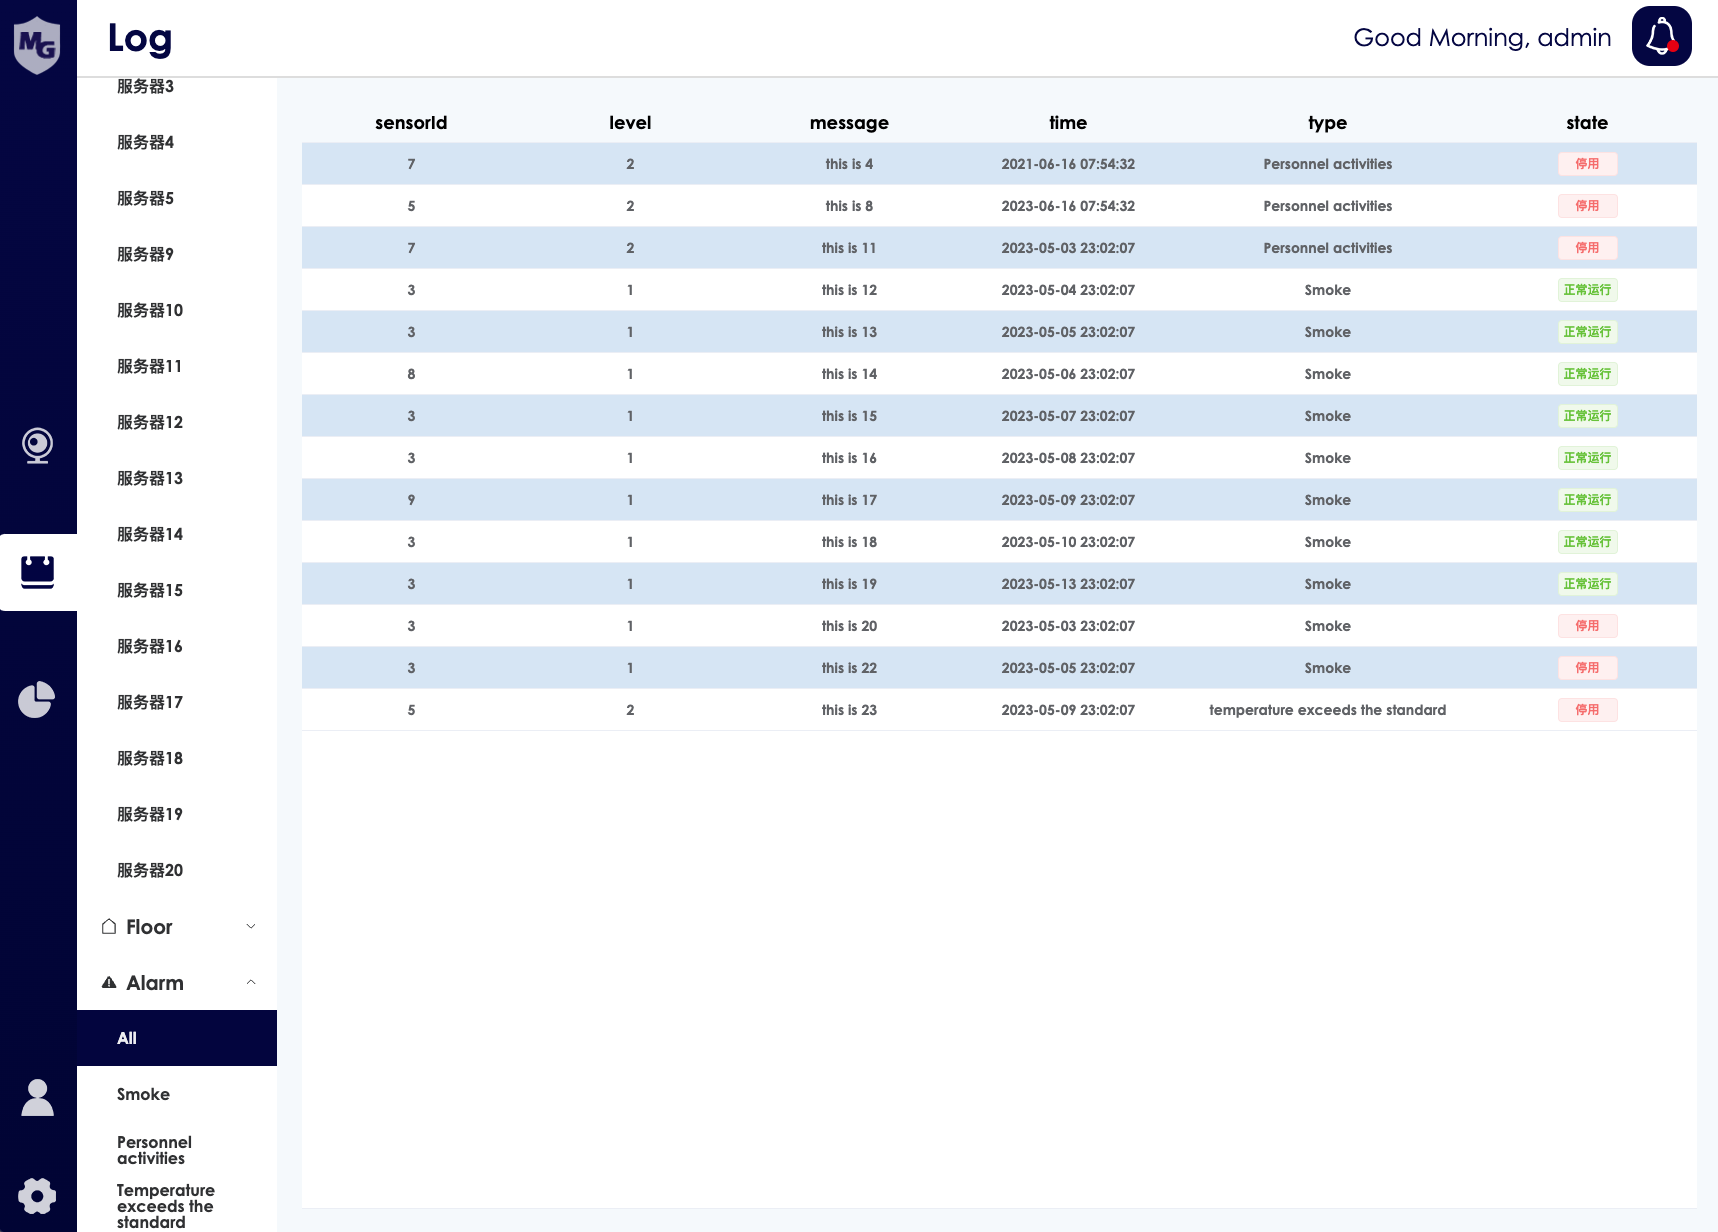Image resolution: width=1718 pixels, height=1232 pixels.
Task: Click the time column header
Action: [x=1068, y=123]
